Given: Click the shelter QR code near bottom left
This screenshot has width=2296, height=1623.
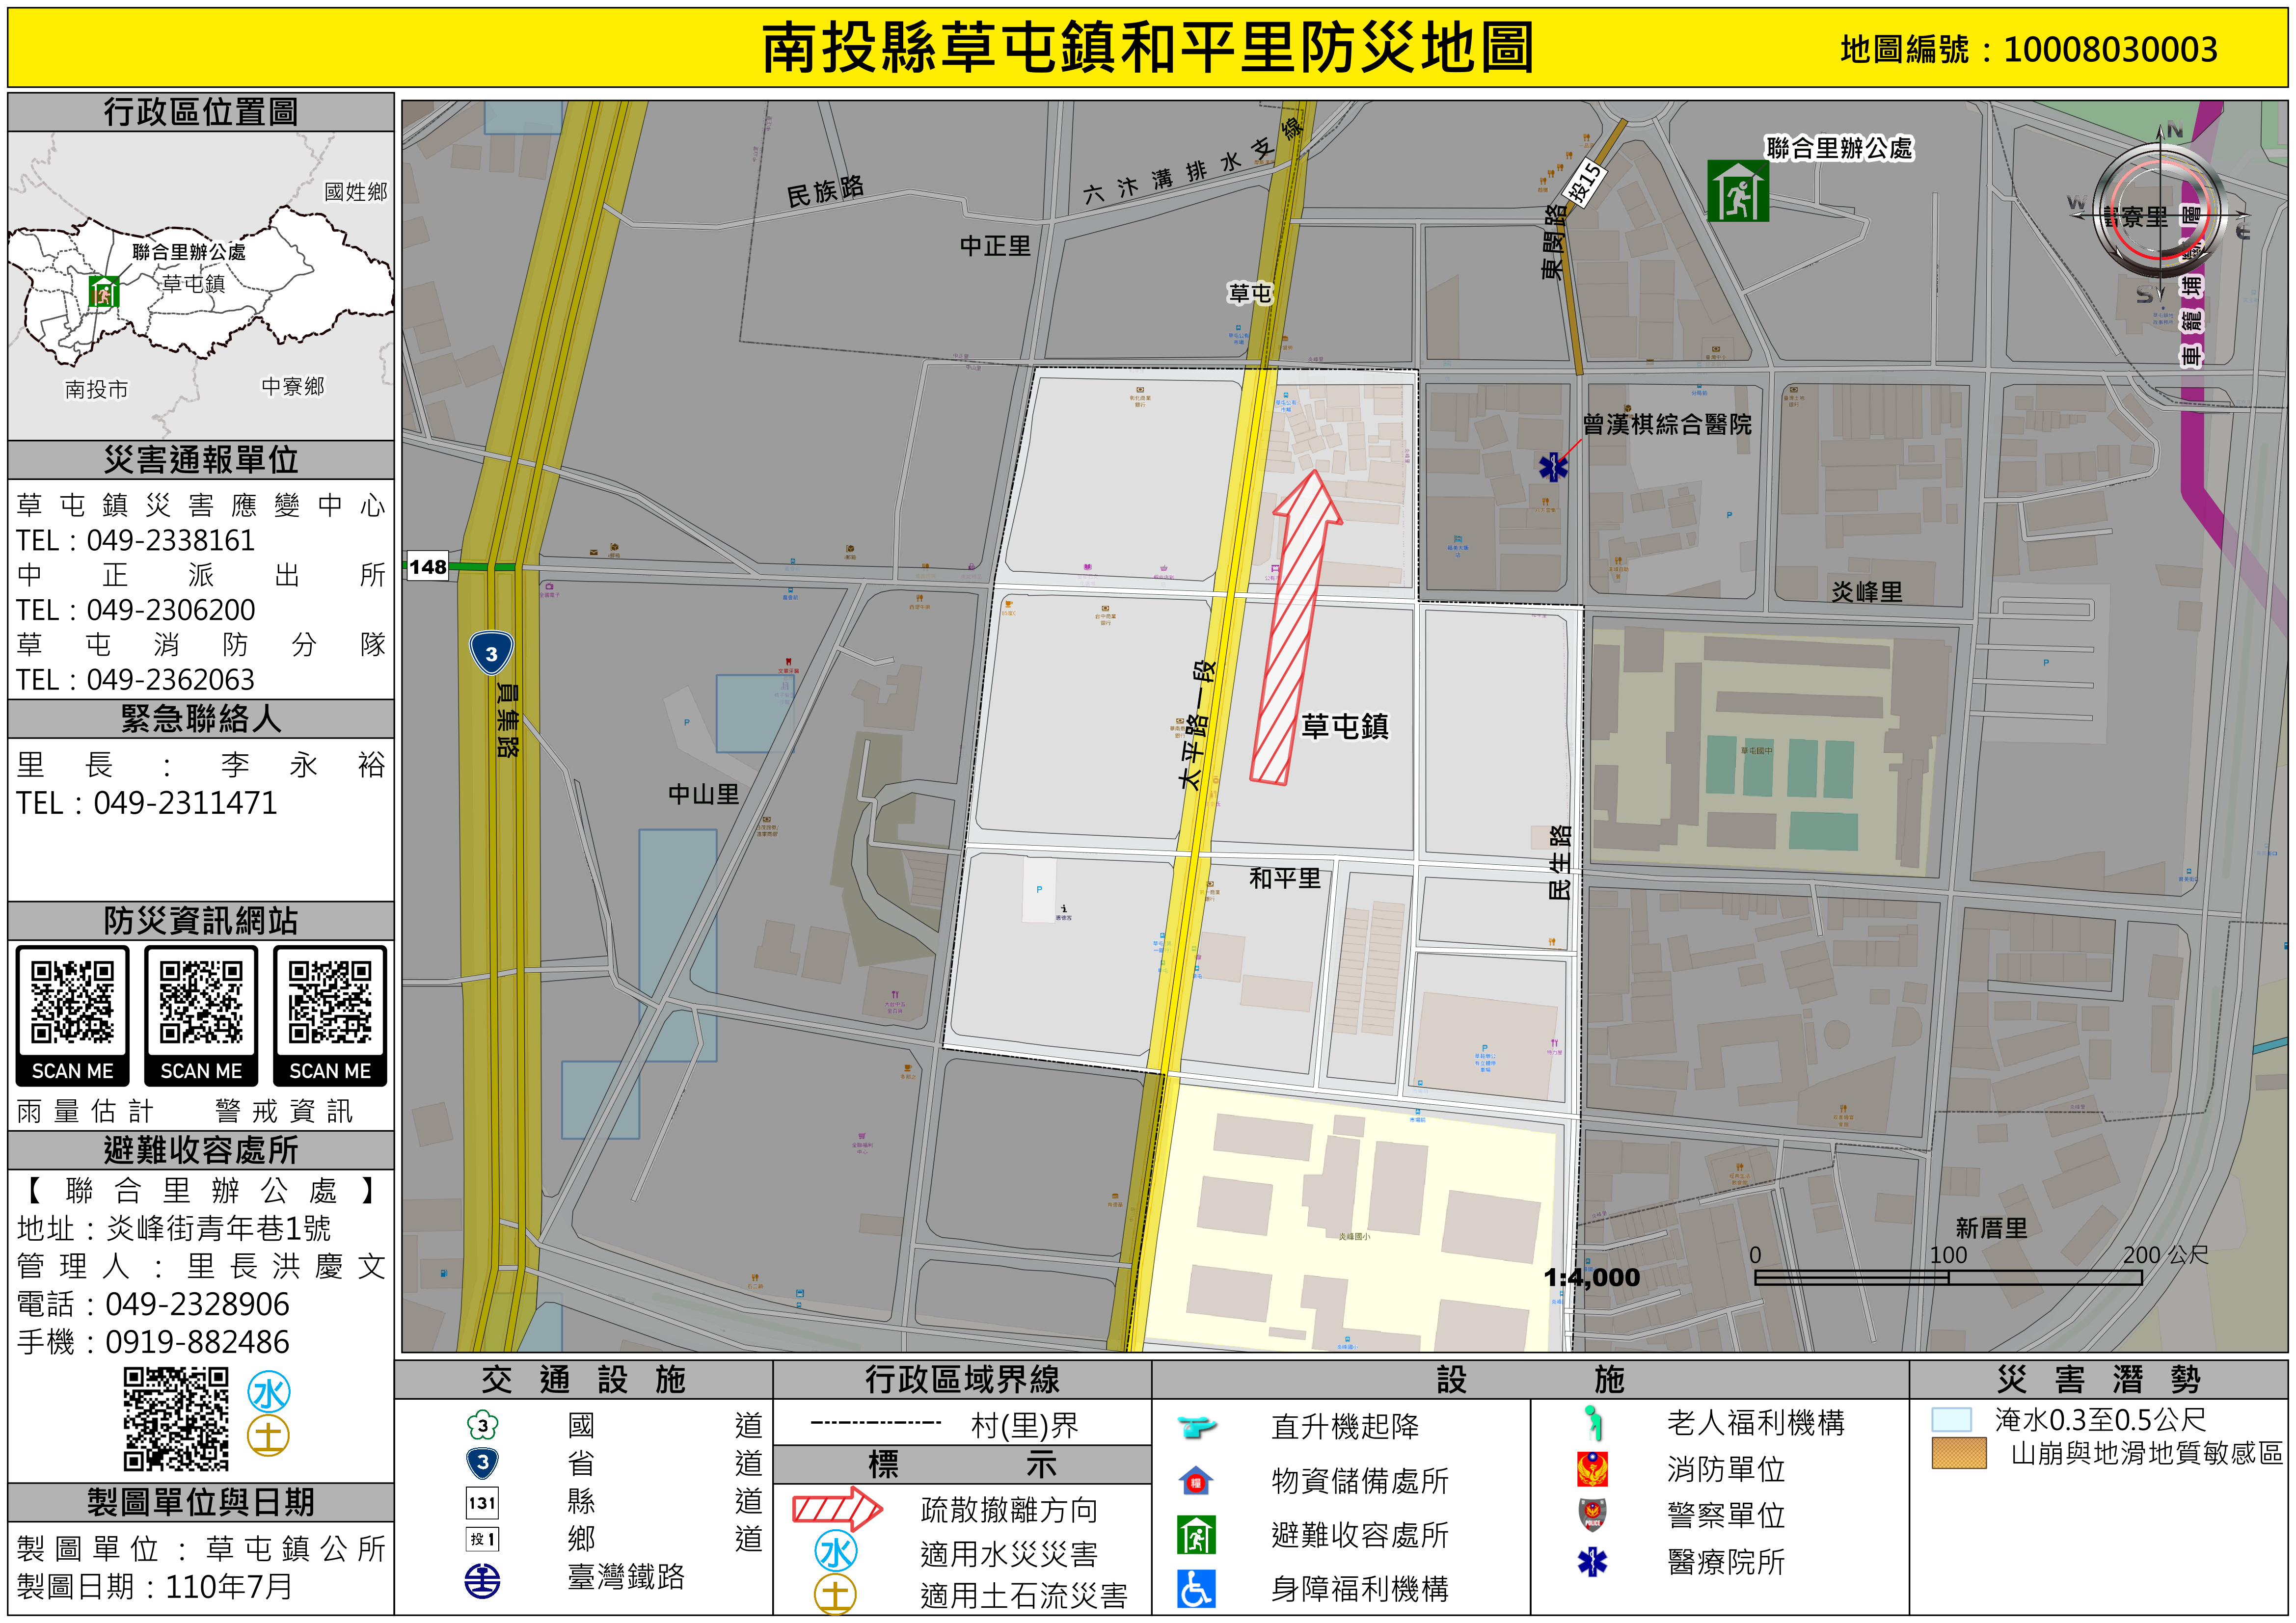Looking at the screenshot, I should pos(176,1419).
